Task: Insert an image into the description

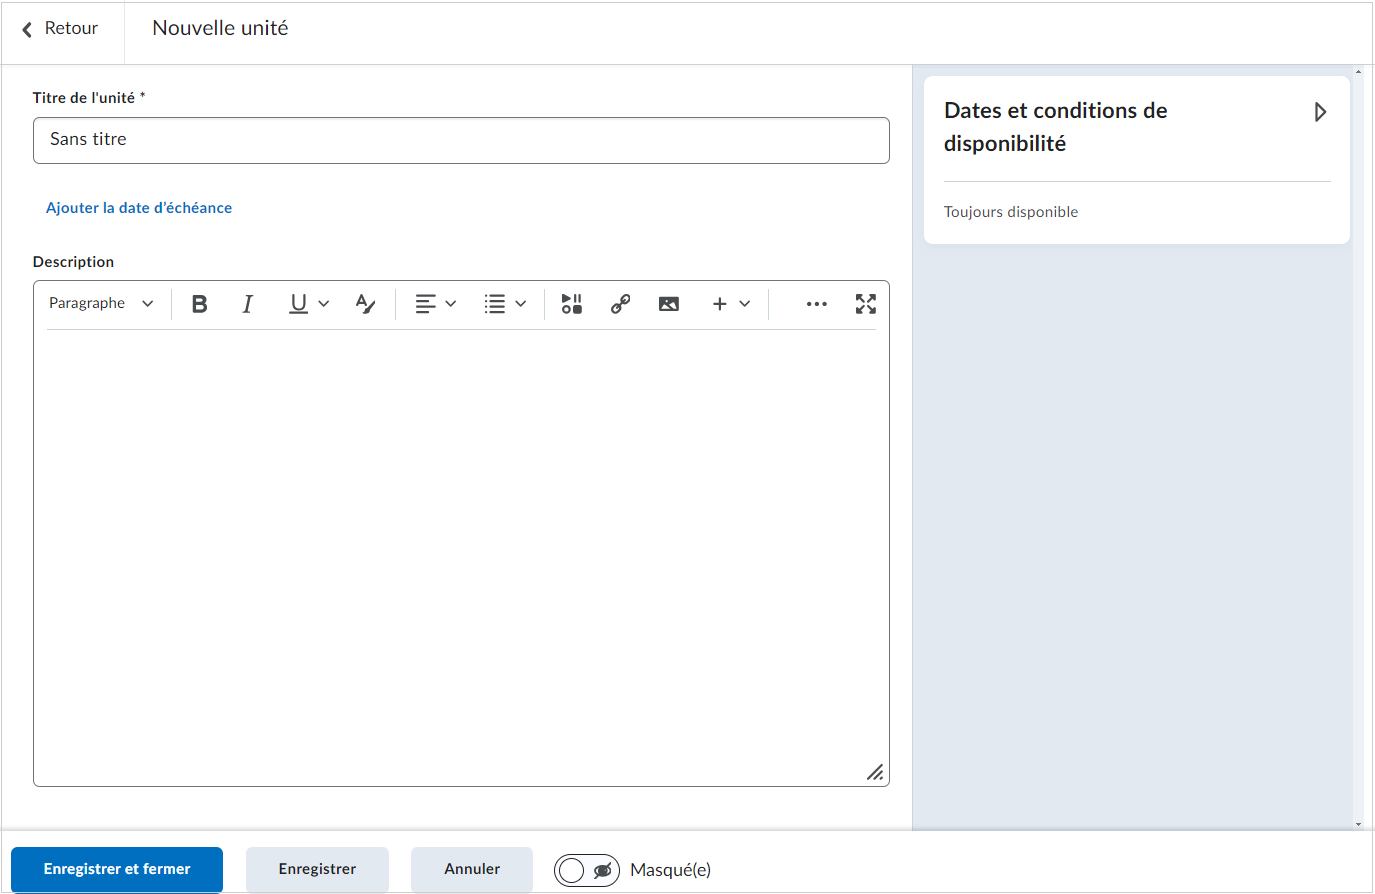Action: coord(669,304)
